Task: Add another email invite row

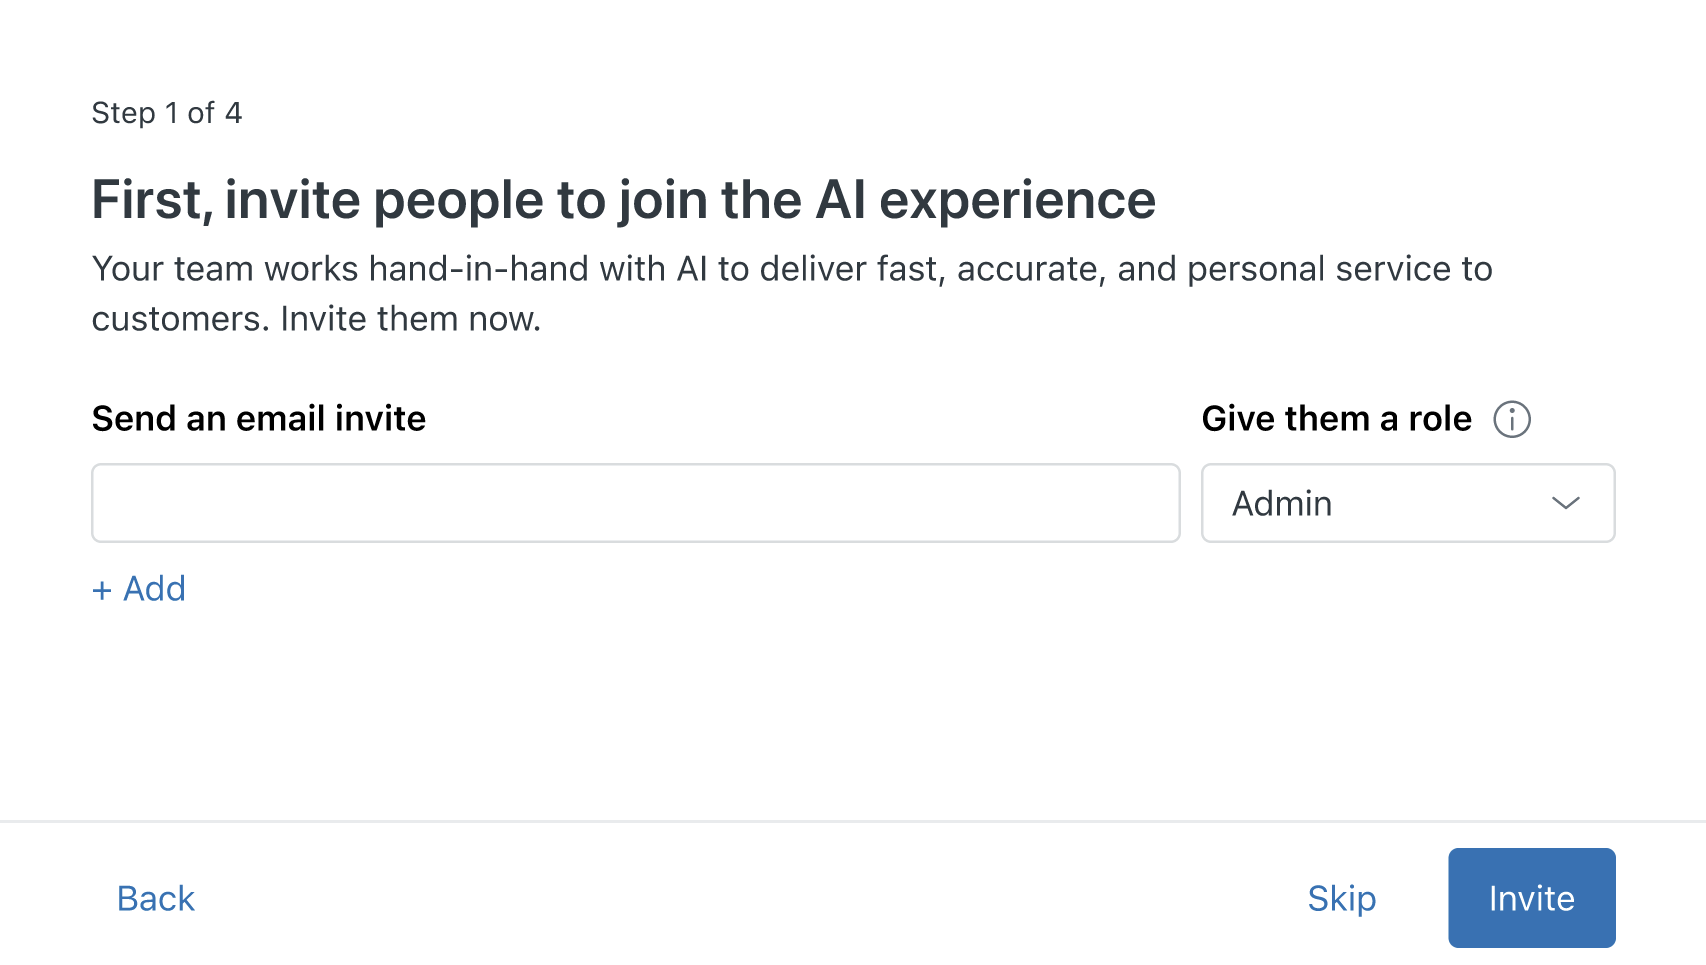Action: pos(139,589)
